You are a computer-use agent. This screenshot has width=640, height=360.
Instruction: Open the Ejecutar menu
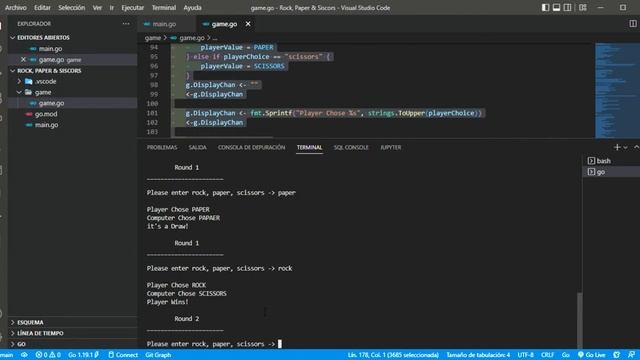(133, 8)
